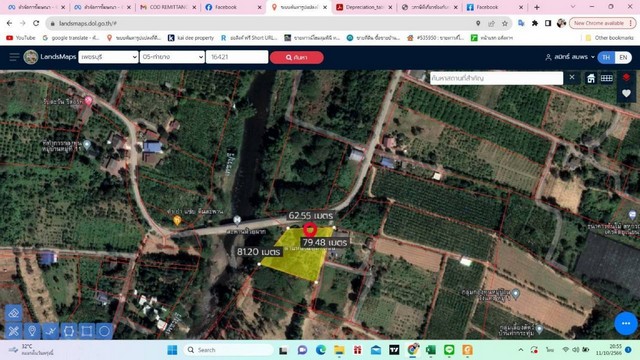Open the map layers red icon
Screen dimensions: 640x360
pos(626,78)
